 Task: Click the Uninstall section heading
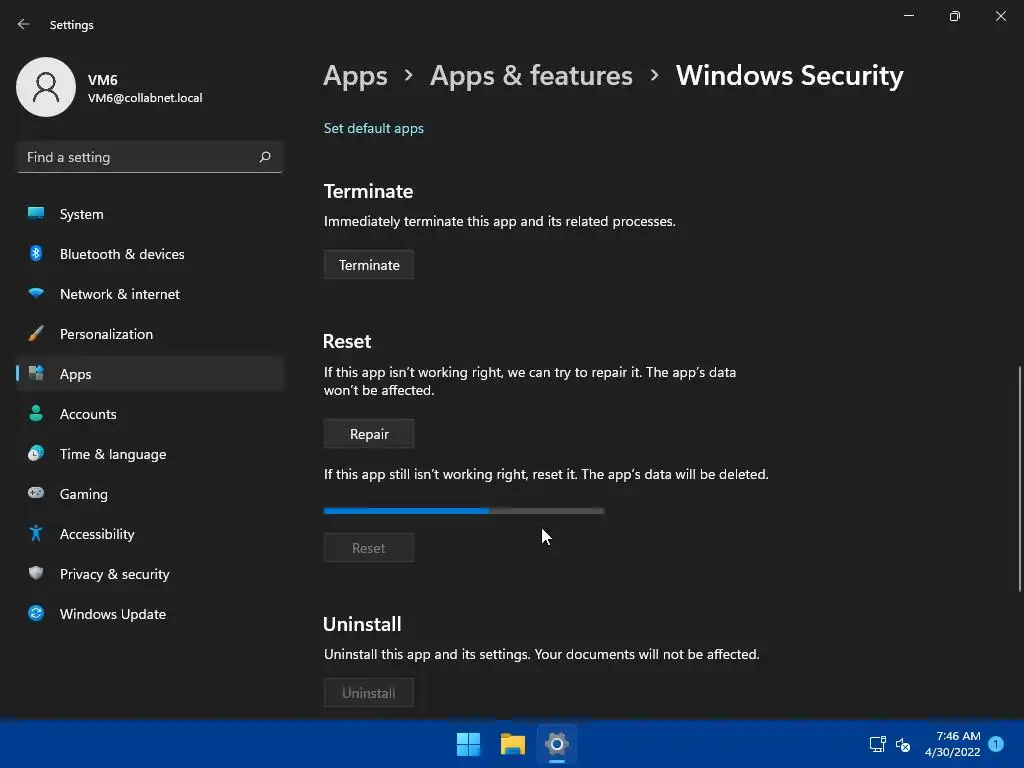(362, 624)
